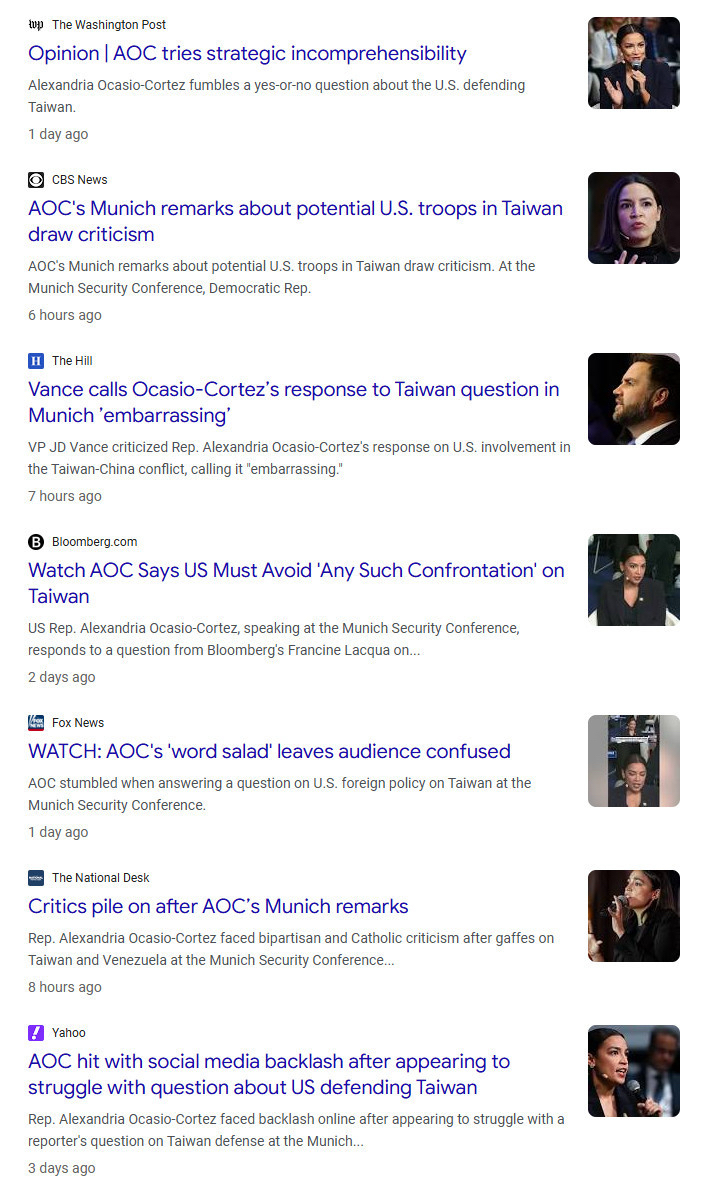Click the Washington Post publisher icon
Image resolution: width=705 pixels, height=1186 pixels.
(x=36, y=25)
